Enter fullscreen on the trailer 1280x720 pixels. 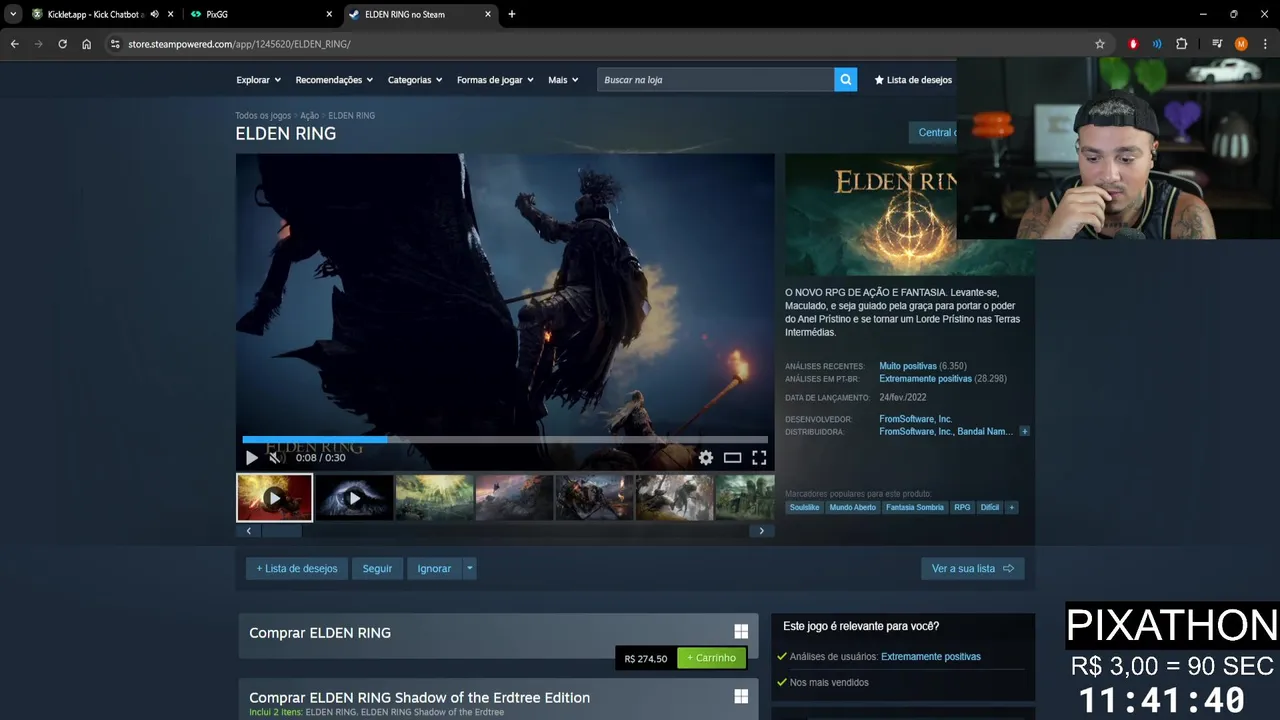coord(759,458)
